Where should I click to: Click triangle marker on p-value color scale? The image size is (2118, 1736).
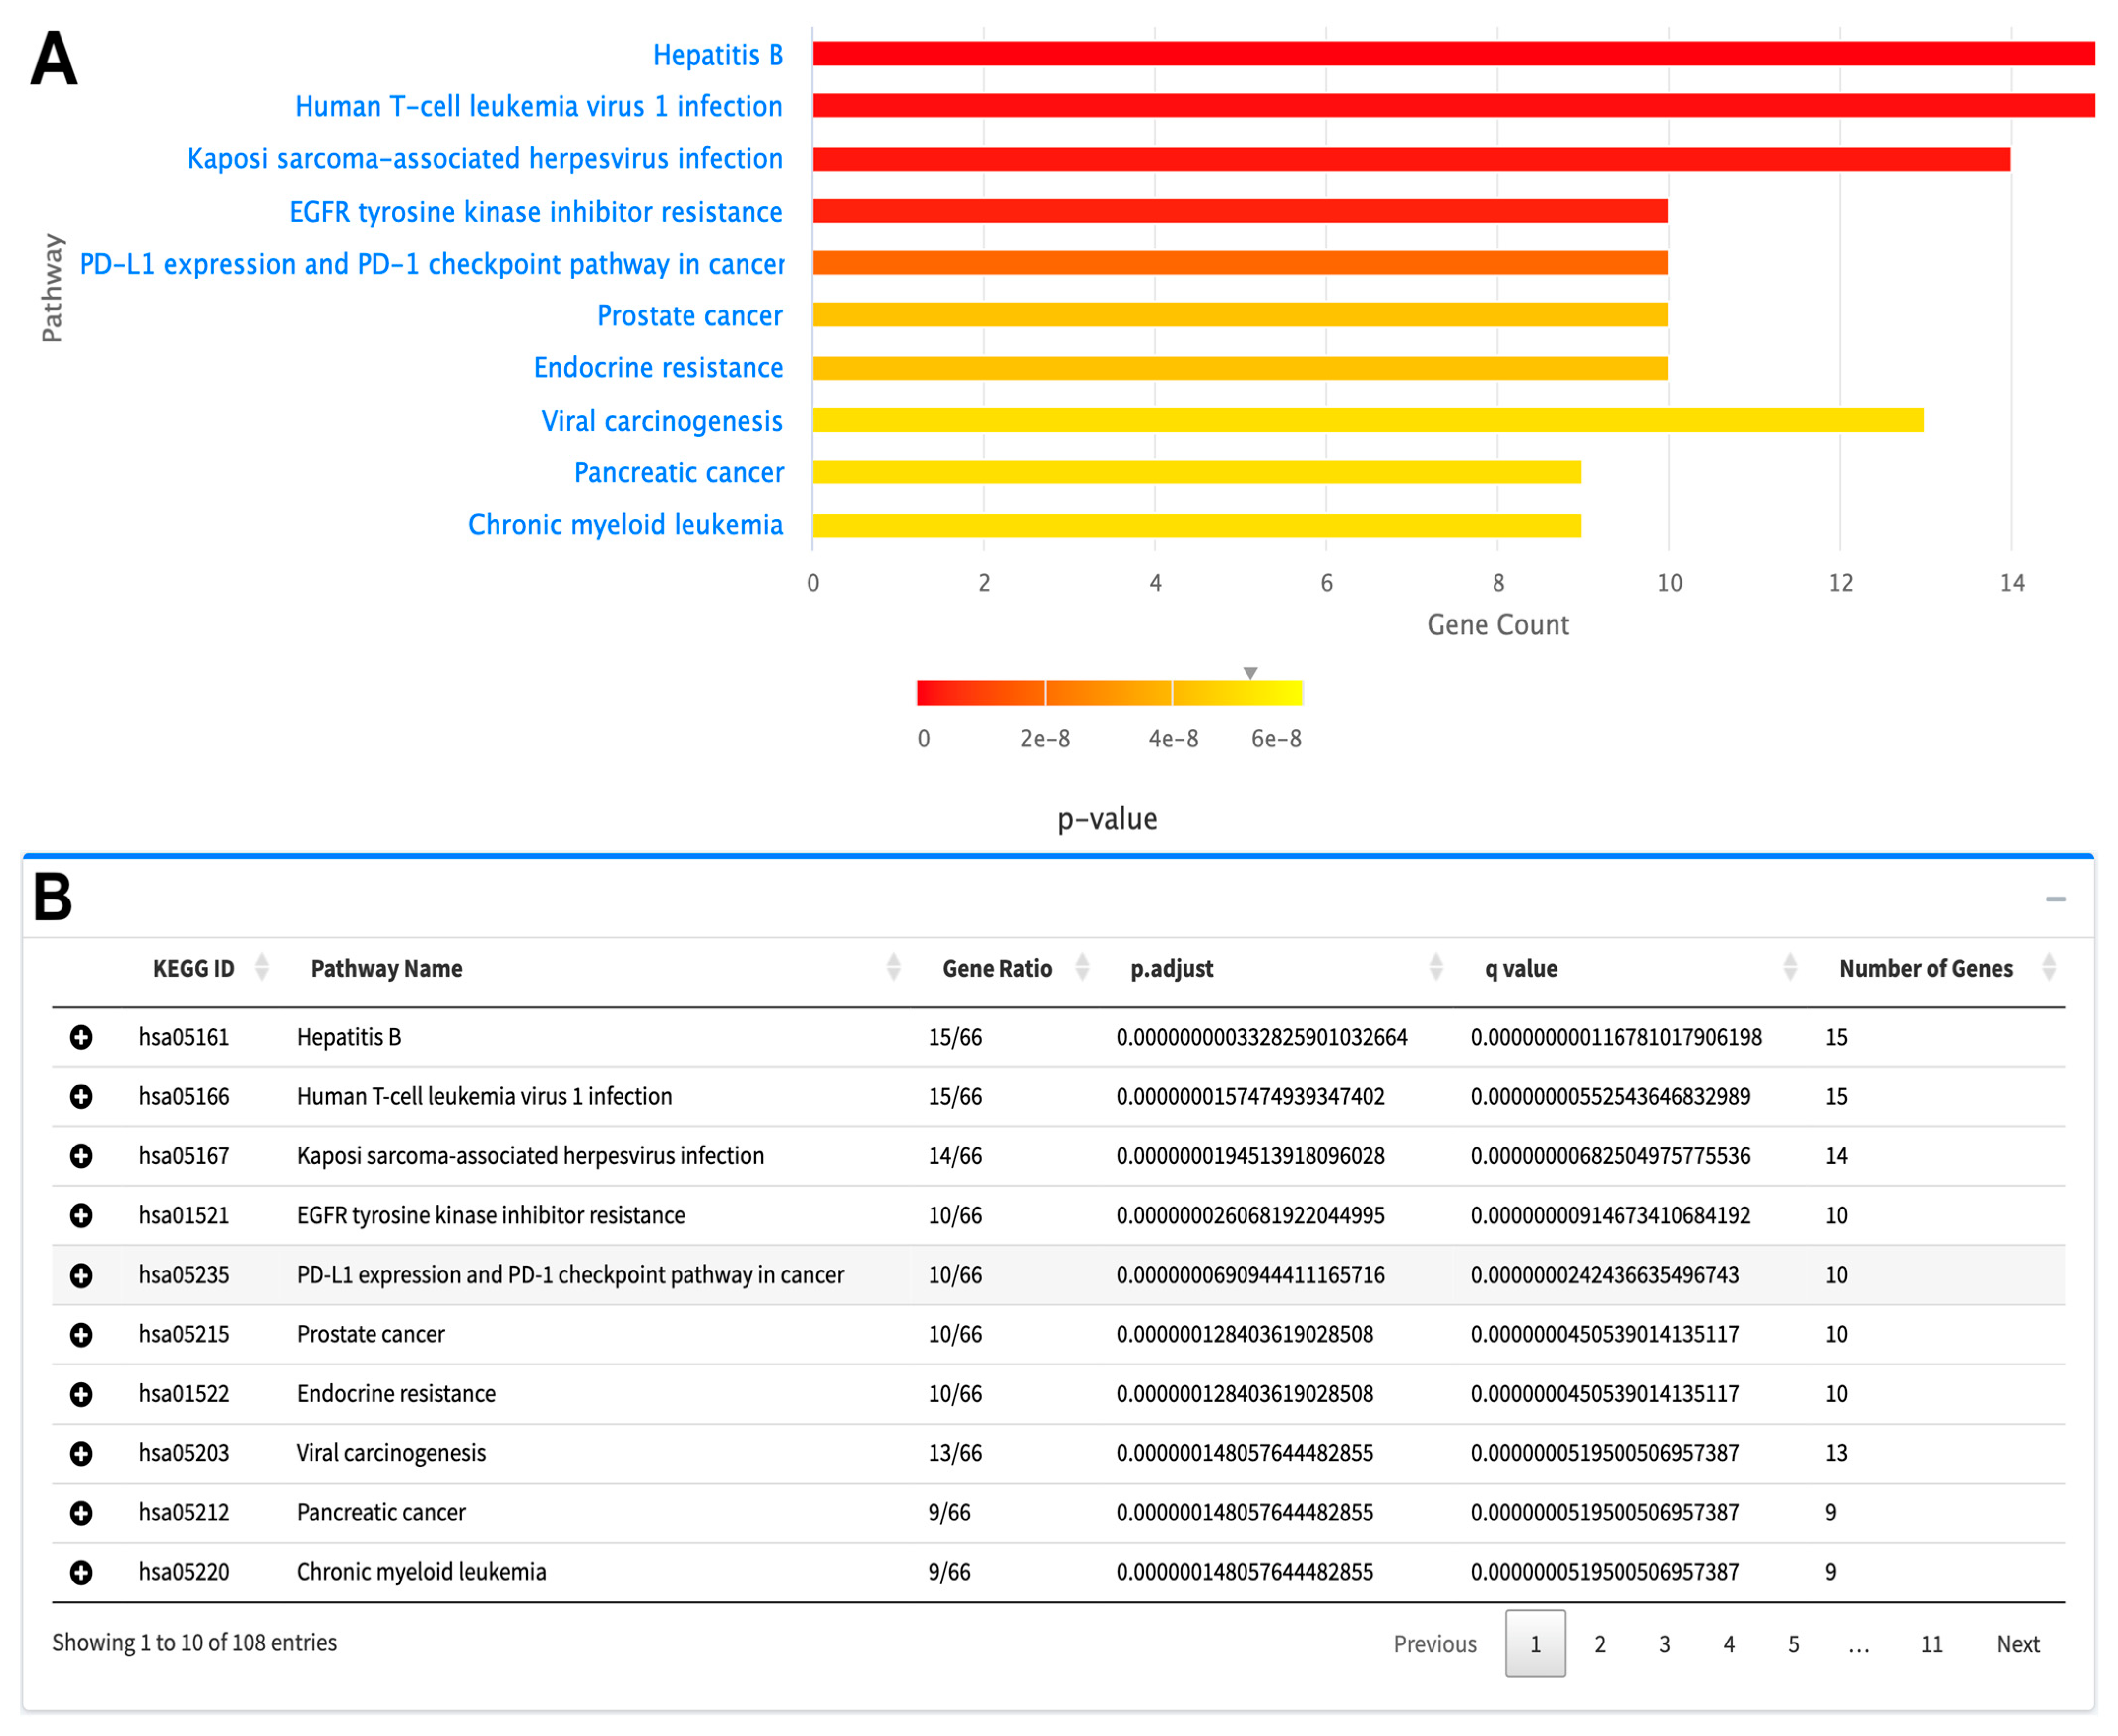tap(1250, 672)
